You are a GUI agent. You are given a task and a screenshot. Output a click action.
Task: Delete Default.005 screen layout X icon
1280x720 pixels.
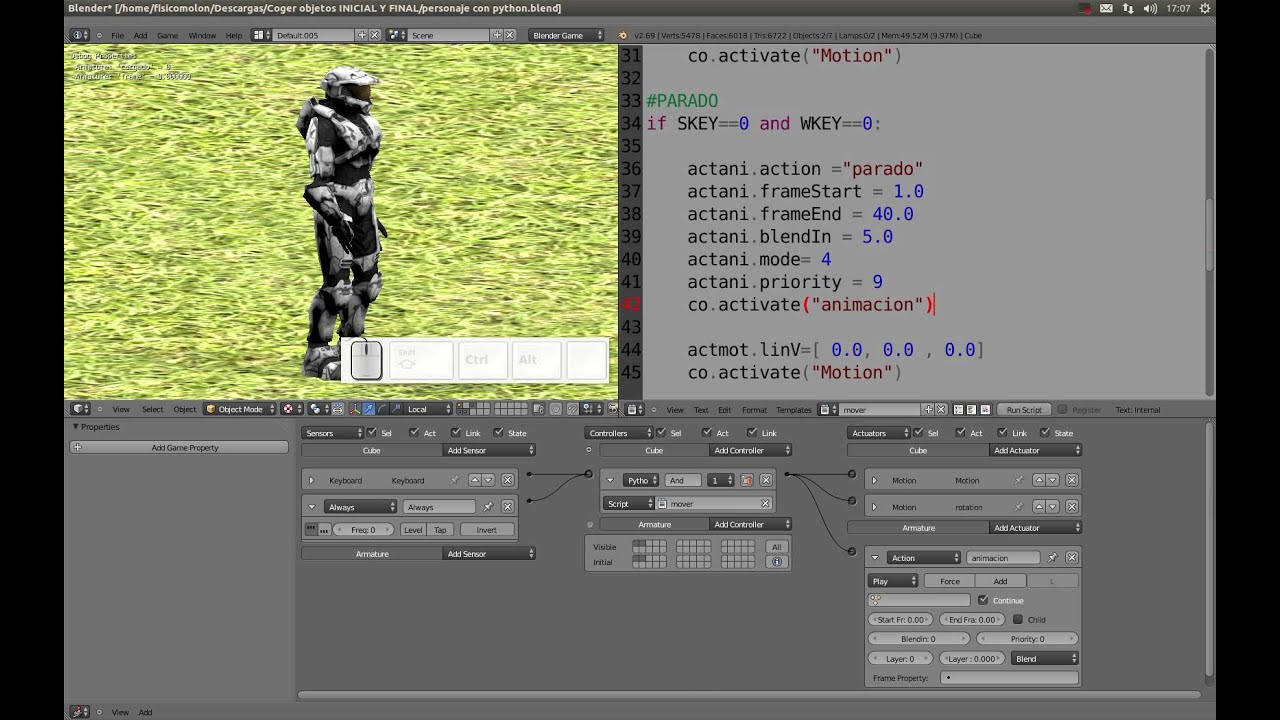click(x=375, y=35)
